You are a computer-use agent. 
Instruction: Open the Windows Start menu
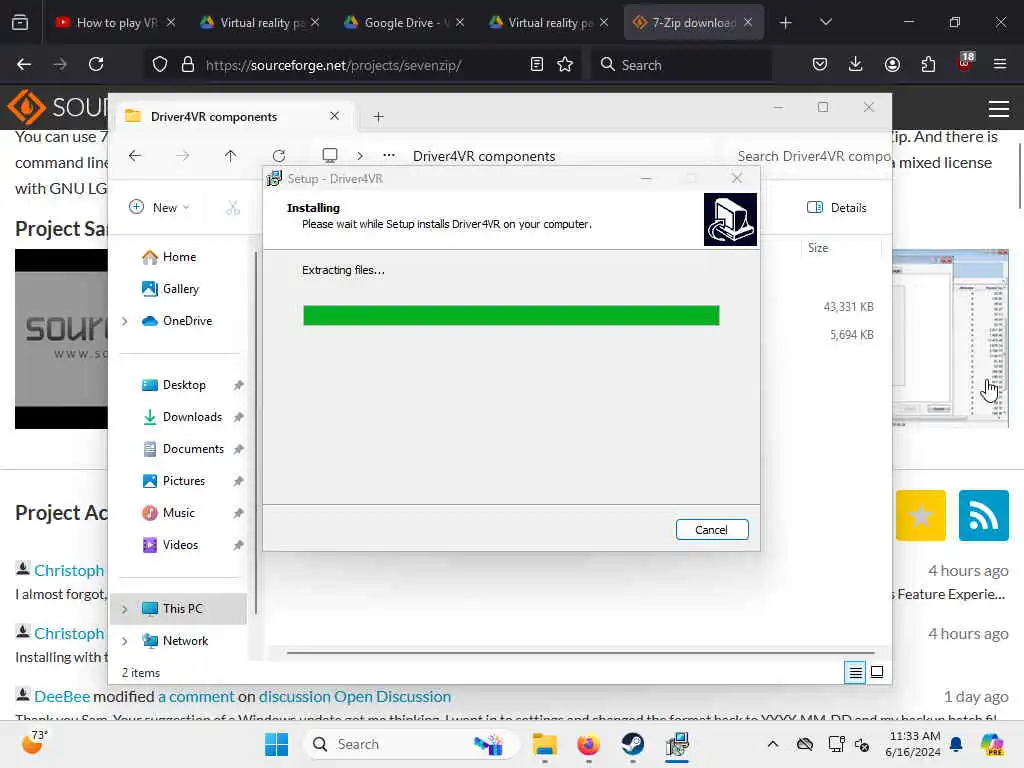[x=276, y=744]
